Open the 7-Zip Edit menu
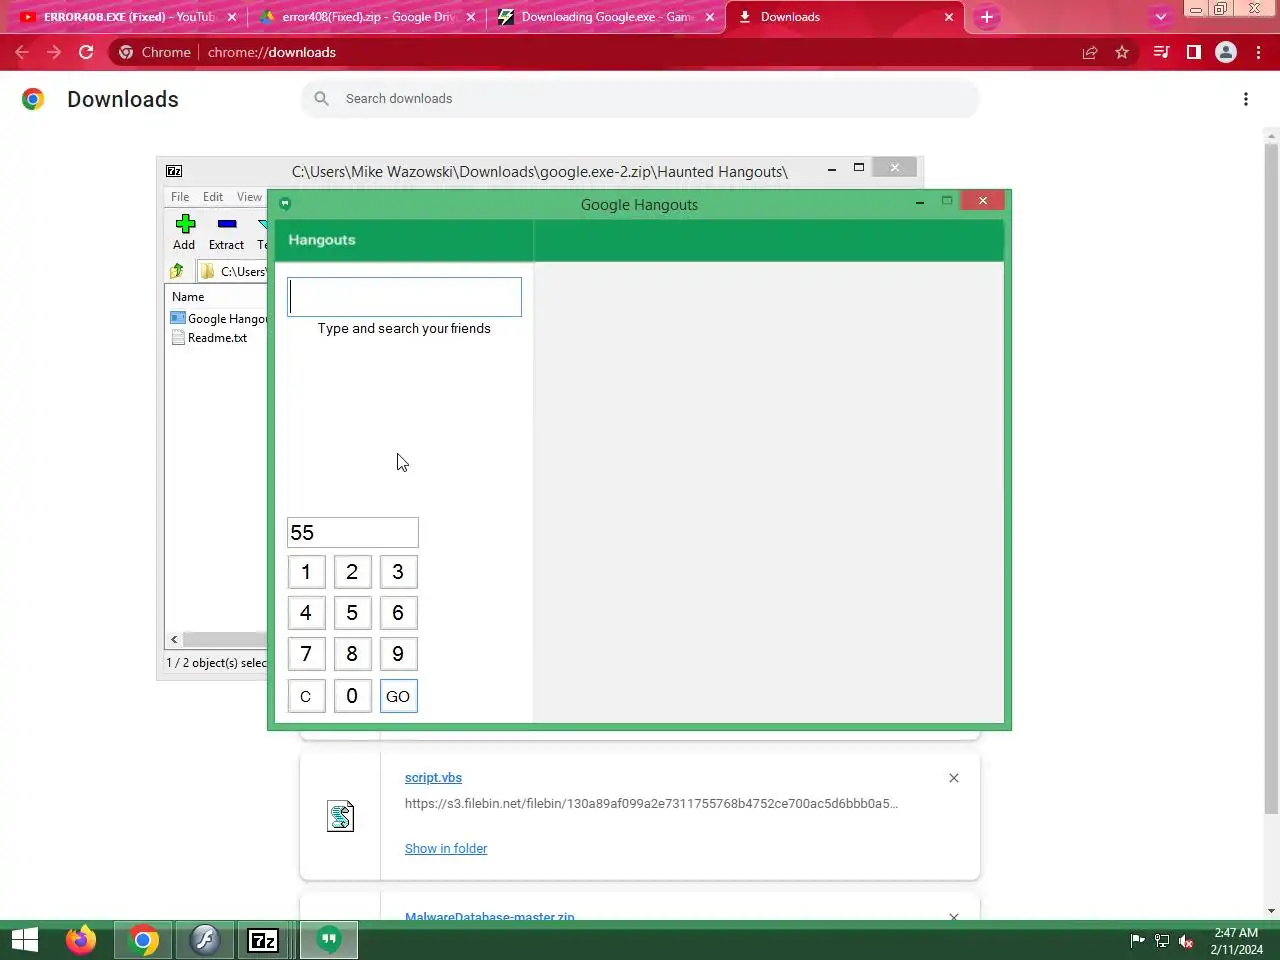 point(213,197)
